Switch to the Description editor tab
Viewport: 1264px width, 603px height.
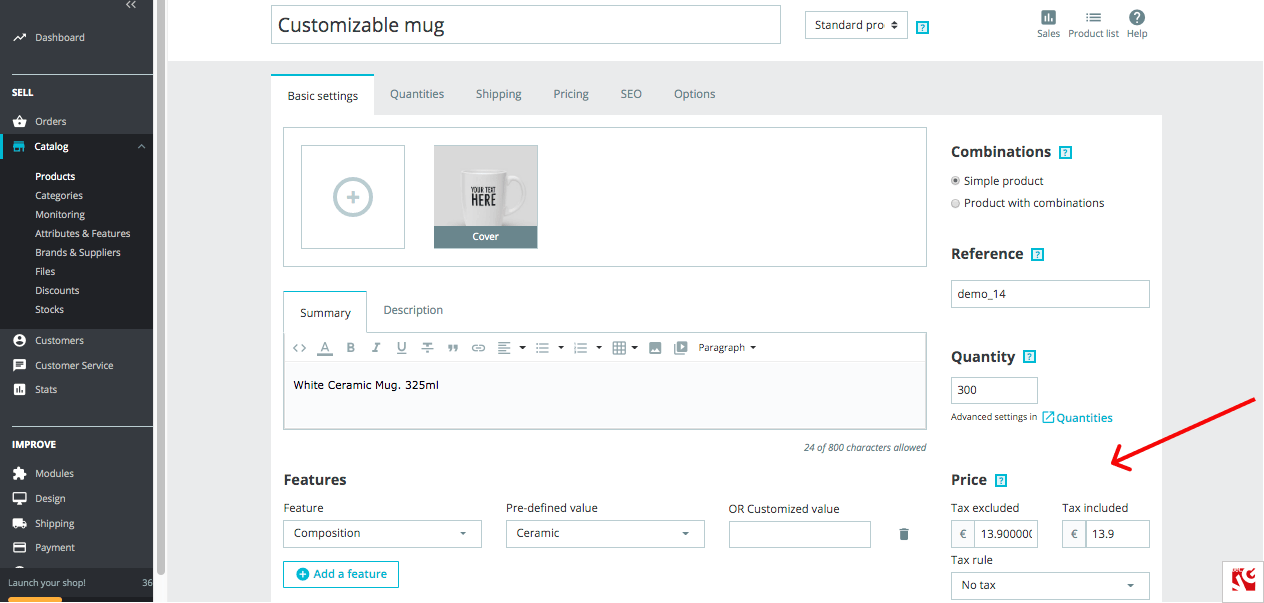pyautogui.click(x=413, y=310)
